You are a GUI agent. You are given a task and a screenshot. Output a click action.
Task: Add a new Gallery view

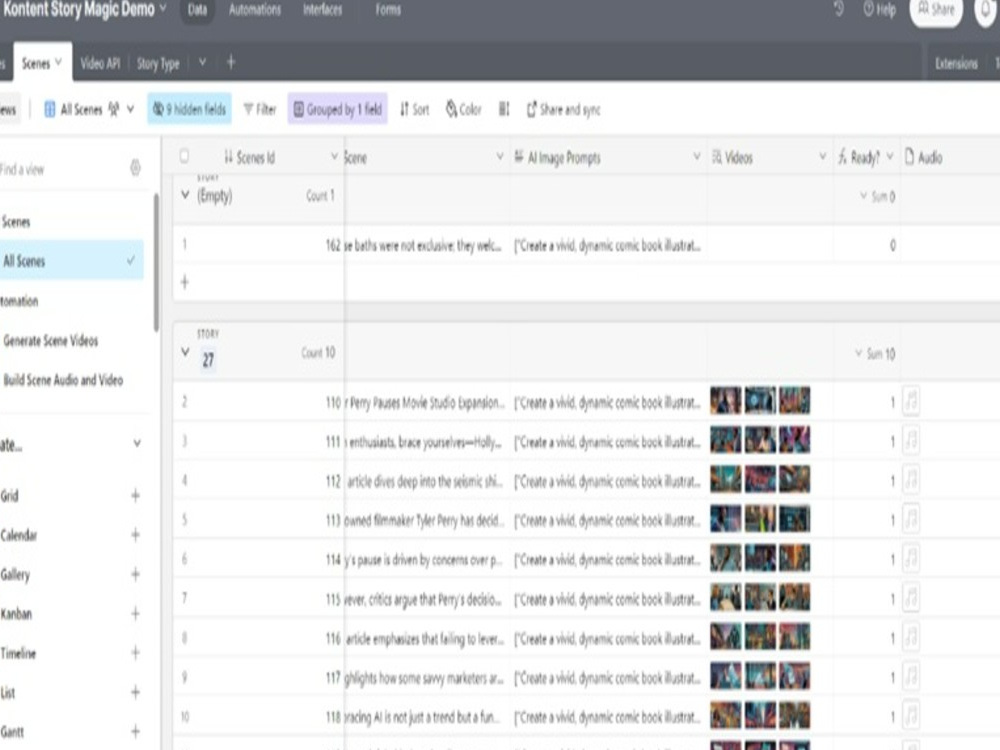click(x=135, y=575)
